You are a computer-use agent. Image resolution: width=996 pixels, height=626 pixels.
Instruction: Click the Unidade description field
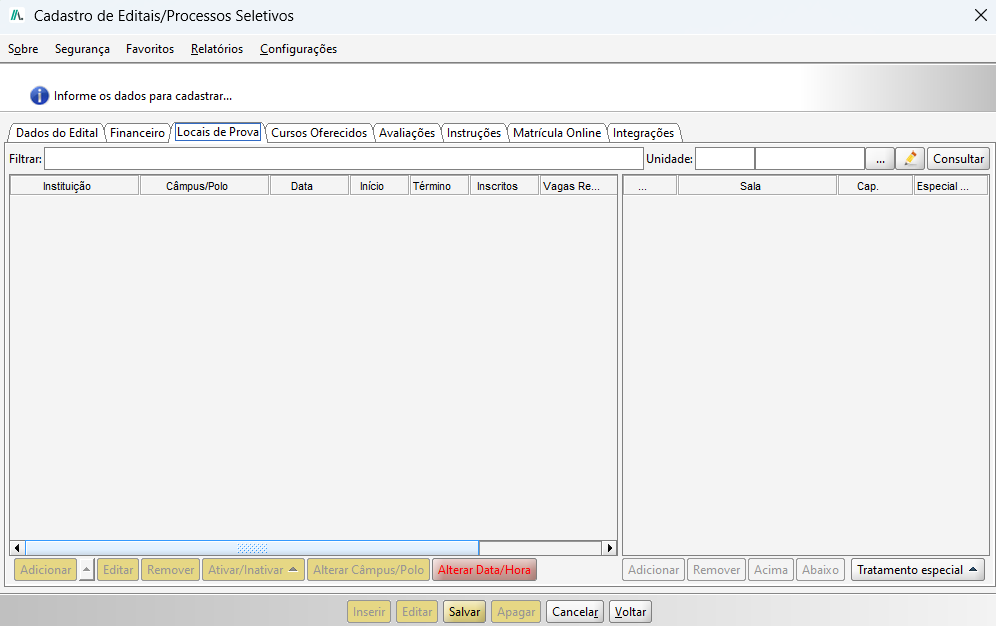[x=810, y=159]
